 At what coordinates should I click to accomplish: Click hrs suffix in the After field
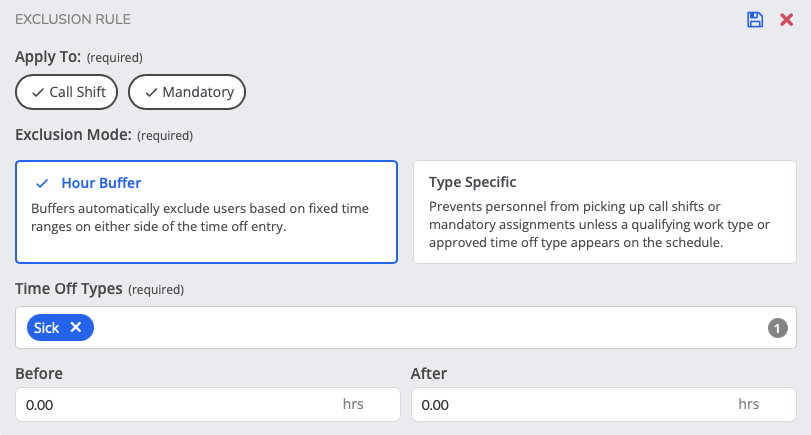(x=748, y=404)
